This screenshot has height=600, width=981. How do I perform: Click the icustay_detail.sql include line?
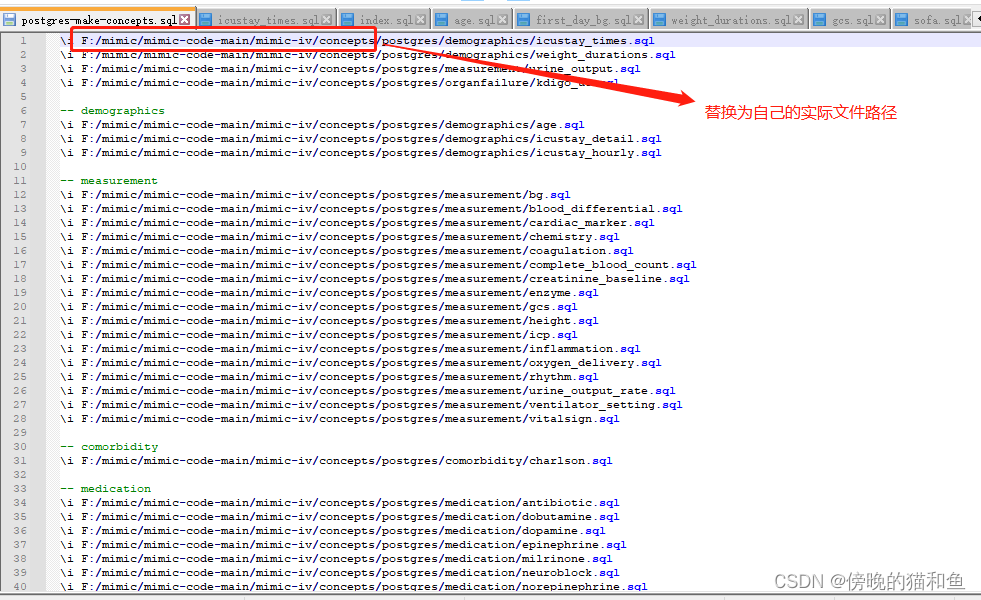click(361, 139)
